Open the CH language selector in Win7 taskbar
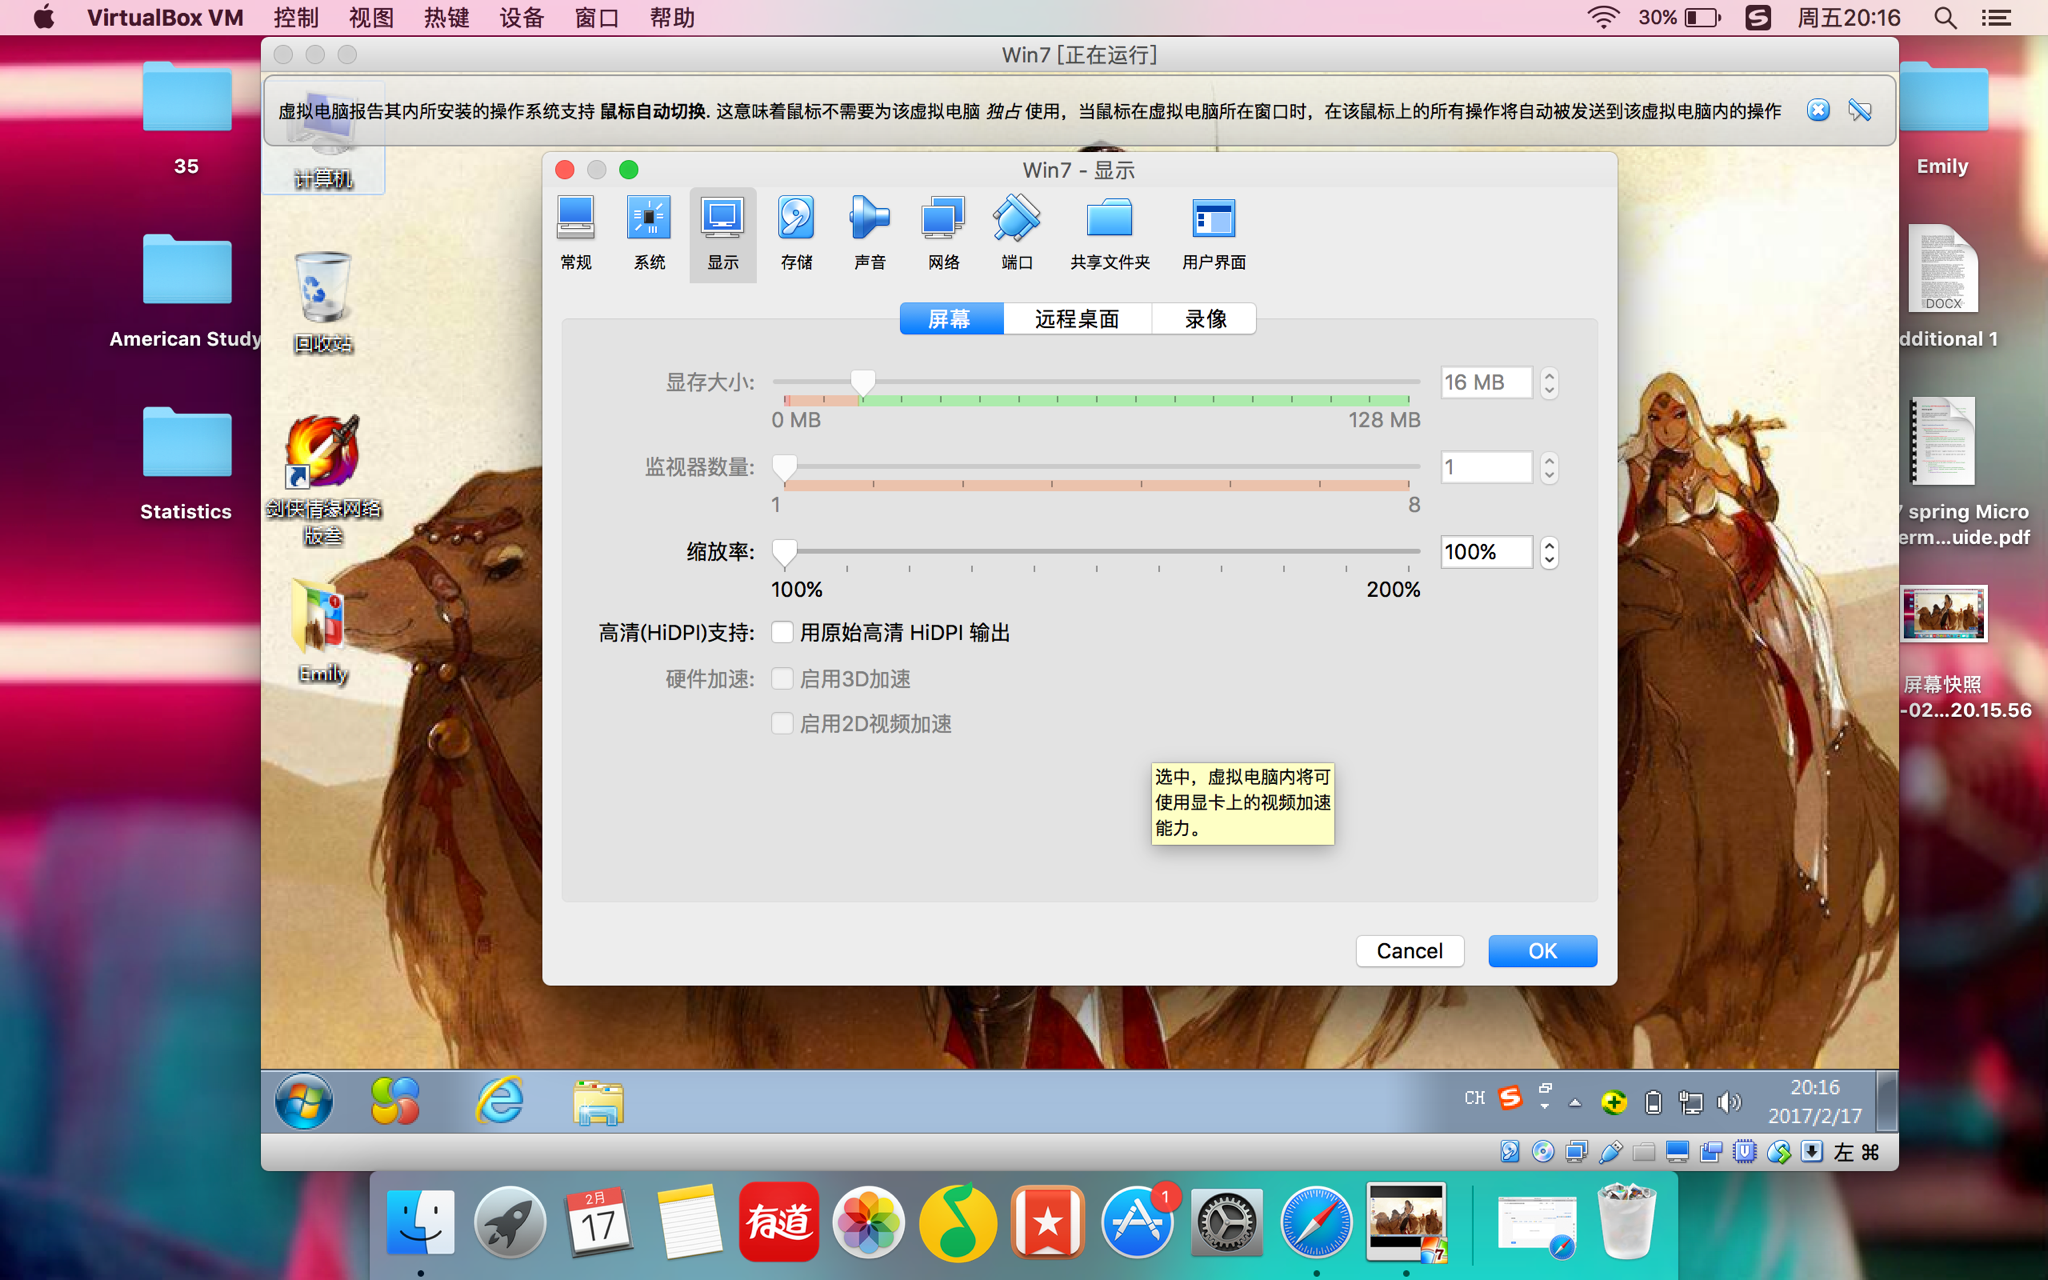The image size is (2048, 1280). point(1474,1097)
